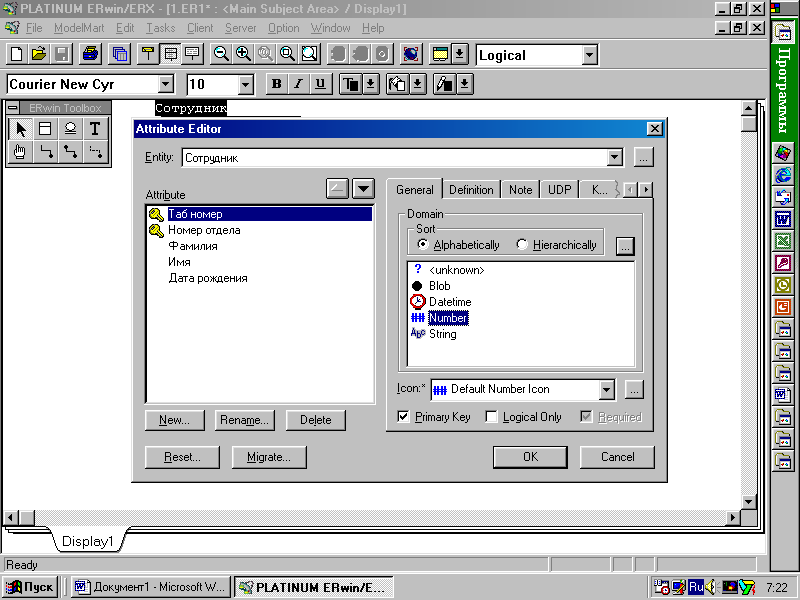Select the Дата рождения attribute
Screen dimensions: 800x600
208,278
